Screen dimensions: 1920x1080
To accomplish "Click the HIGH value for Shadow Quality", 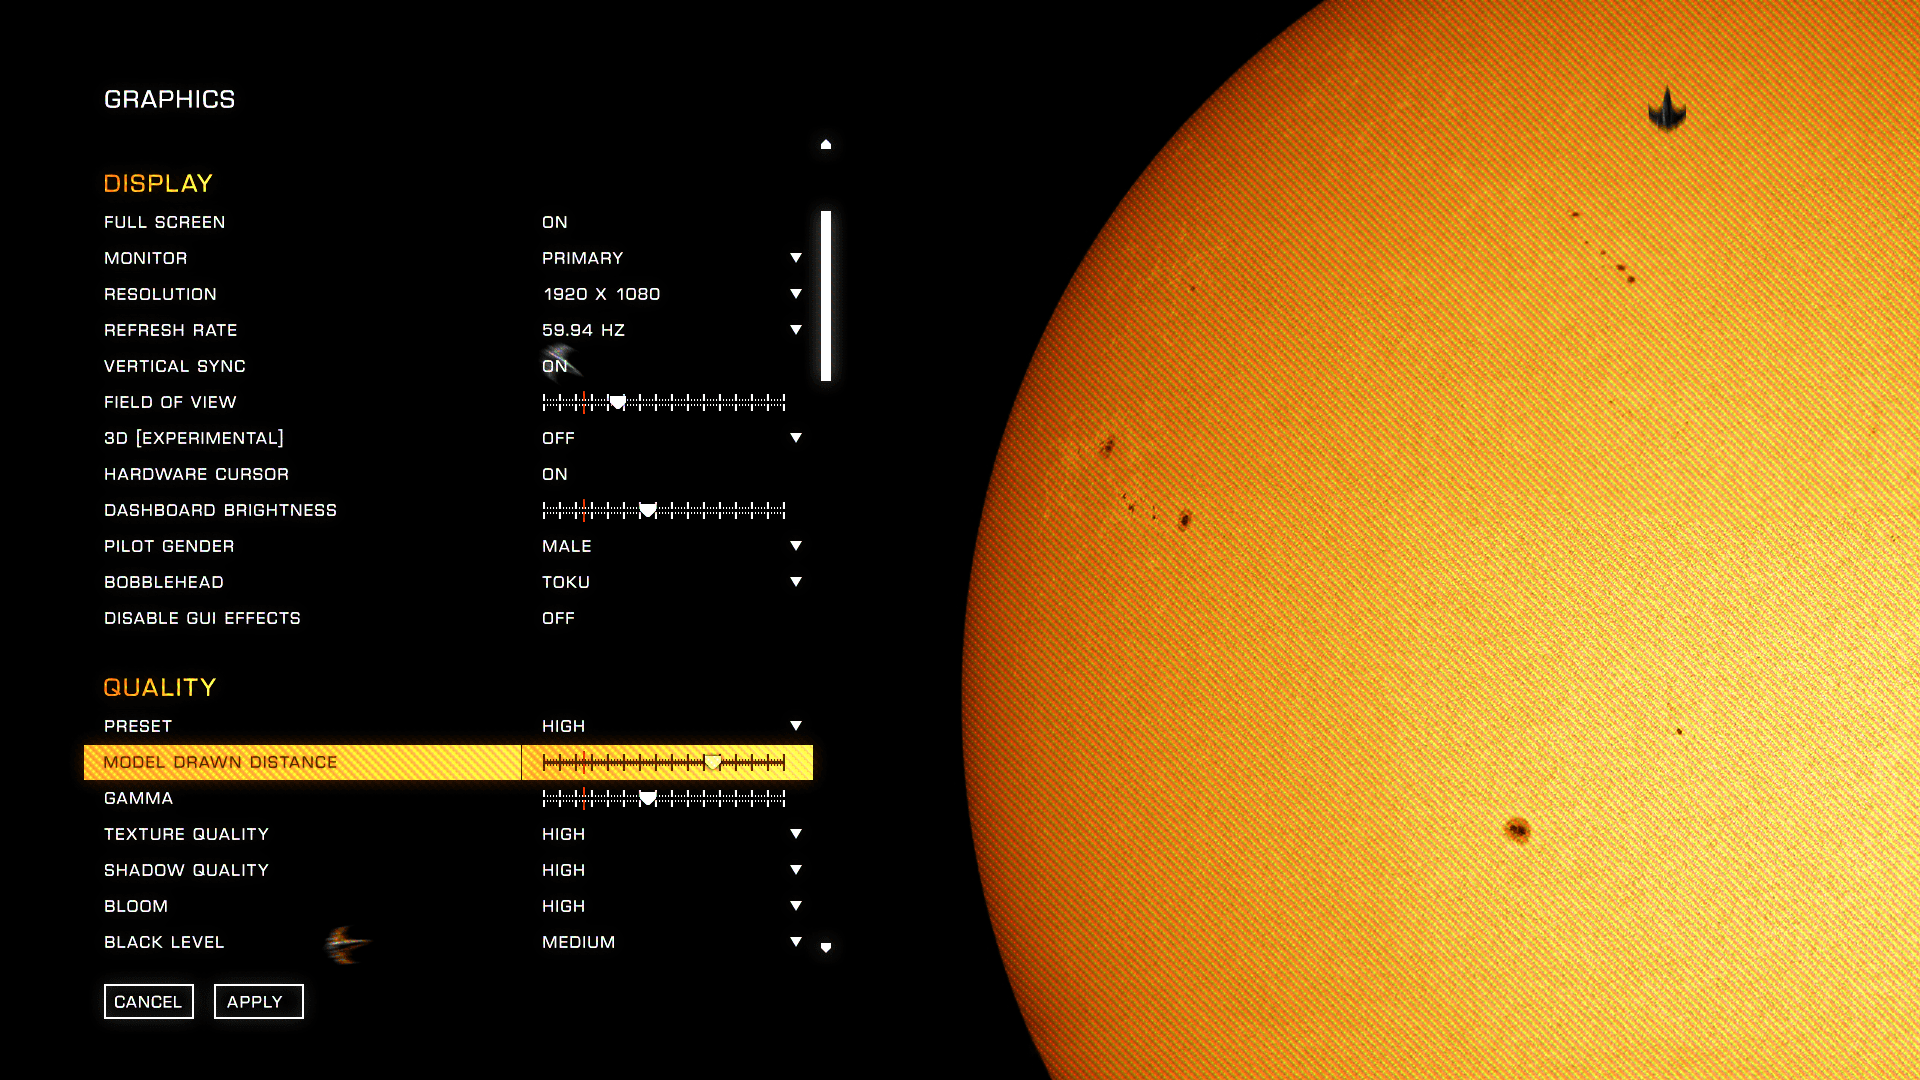I will pyautogui.click(x=564, y=870).
